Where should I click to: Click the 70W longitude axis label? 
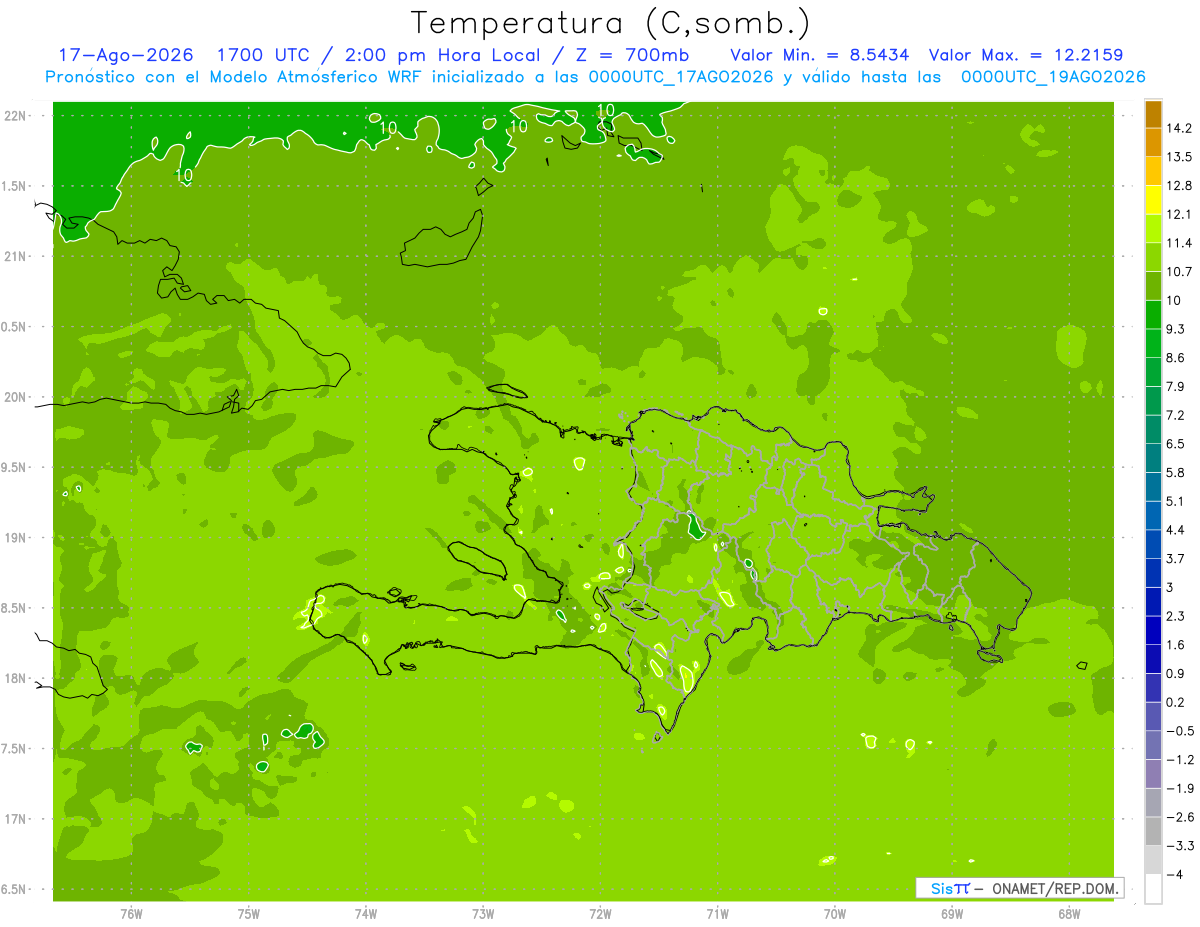(835, 914)
